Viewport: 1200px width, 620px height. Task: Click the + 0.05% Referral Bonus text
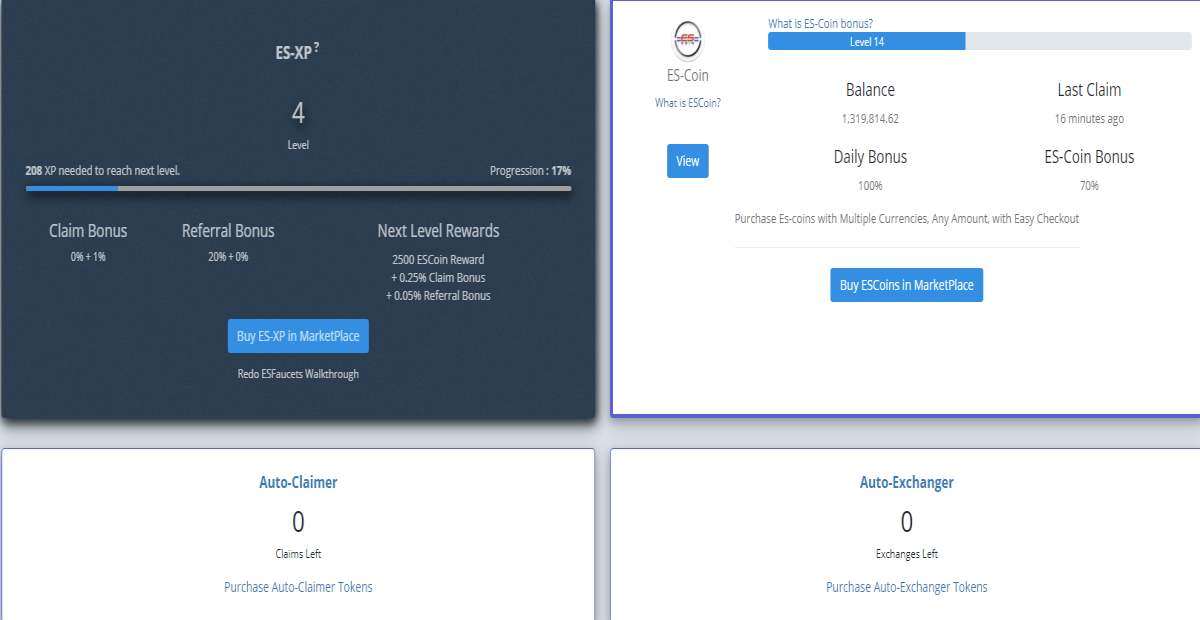pyautogui.click(x=438, y=296)
